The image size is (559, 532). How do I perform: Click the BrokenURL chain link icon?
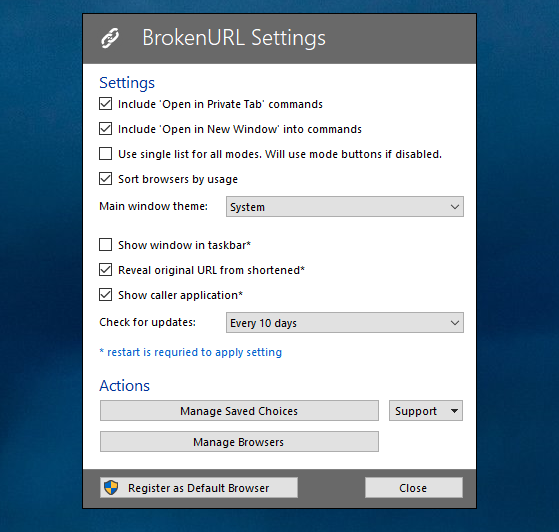click(110, 38)
